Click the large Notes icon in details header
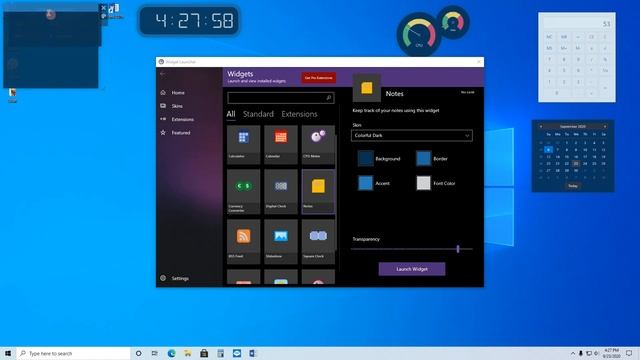The height and width of the screenshot is (360, 640). pyautogui.click(x=367, y=88)
